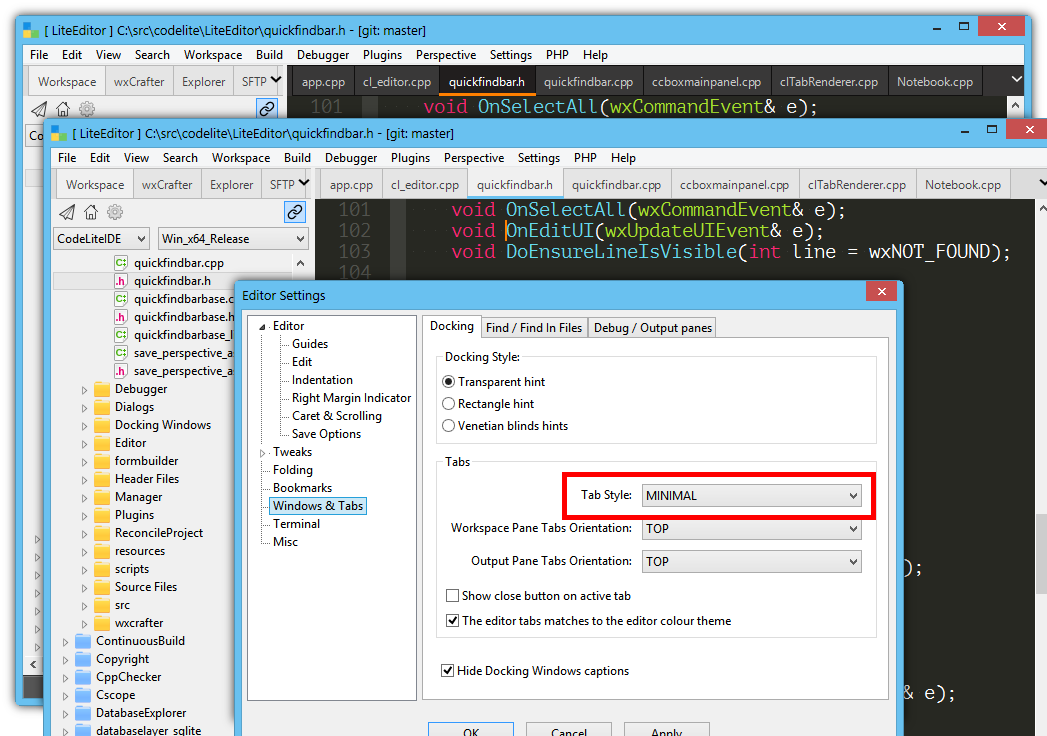Expand the Tweaks node in settings tree
Viewport: 1047px width, 736px height.
pos(262,453)
